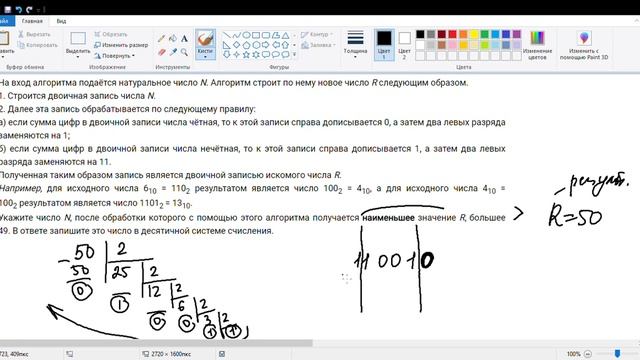This screenshot has width=640, height=360.
Task: Click the Crop (Обрезать) icon
Action: coord(97,34)
